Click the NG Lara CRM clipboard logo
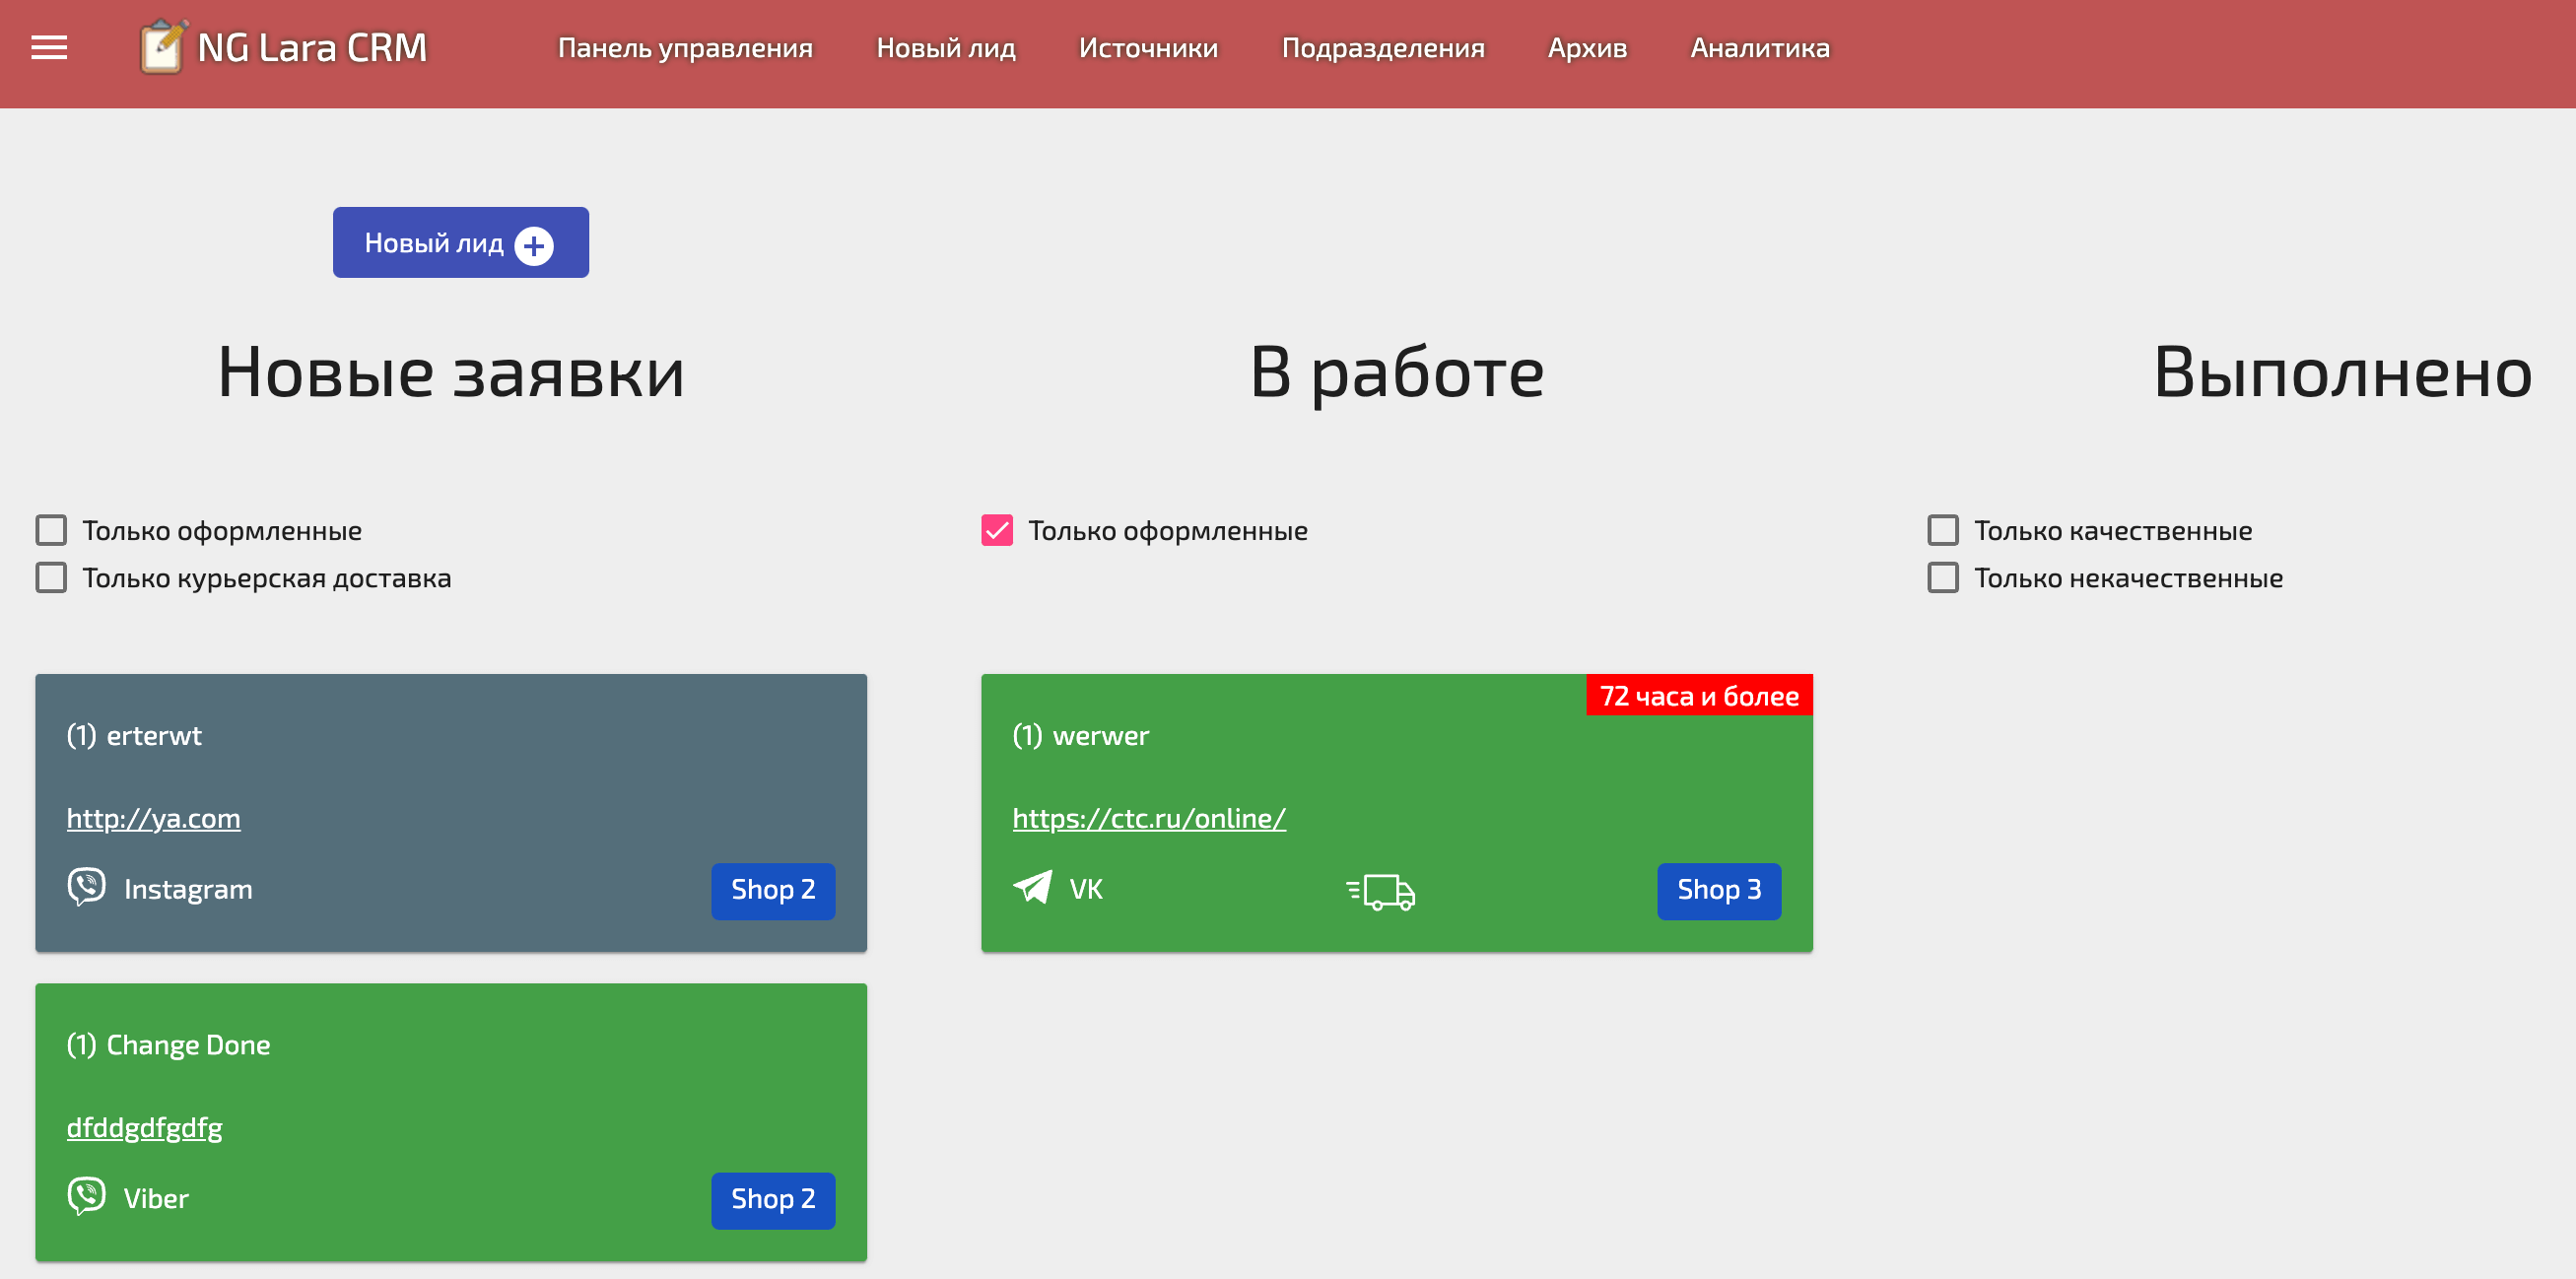The height and width of the screenshot is (1279, 2576). coord(162,47)
